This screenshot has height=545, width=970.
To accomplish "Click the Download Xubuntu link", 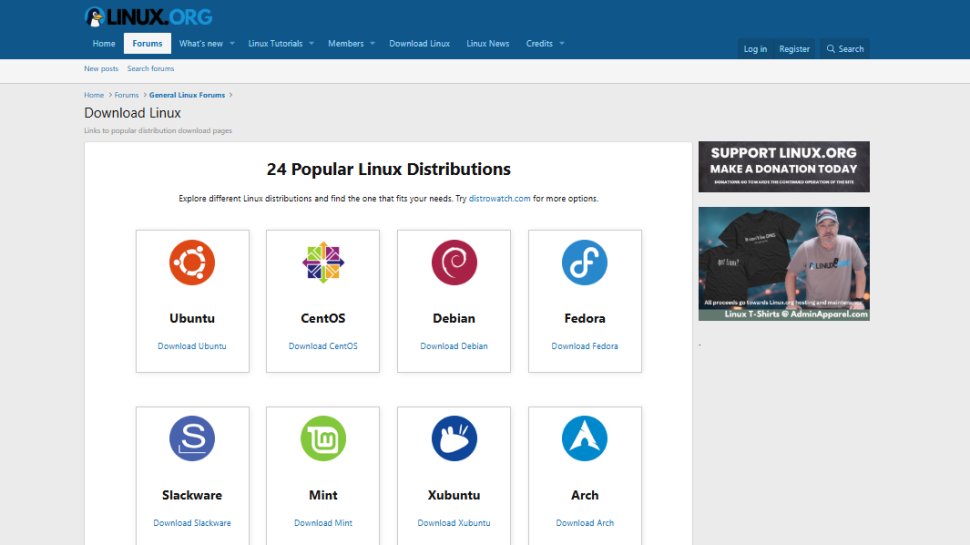I will click(454, 523).
